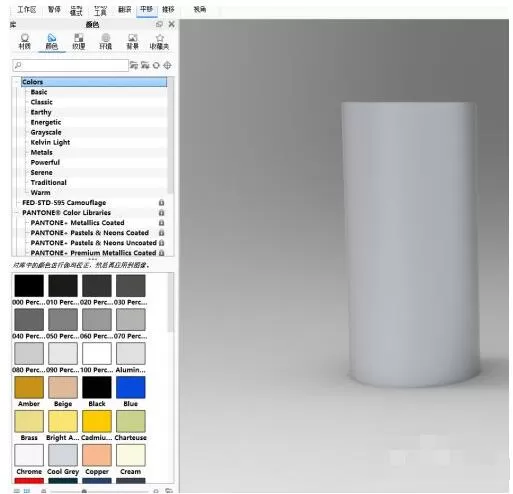This screenshot has height=494, width=513.
Task: Switch swatches to list view icon
Action: point(17,491)
